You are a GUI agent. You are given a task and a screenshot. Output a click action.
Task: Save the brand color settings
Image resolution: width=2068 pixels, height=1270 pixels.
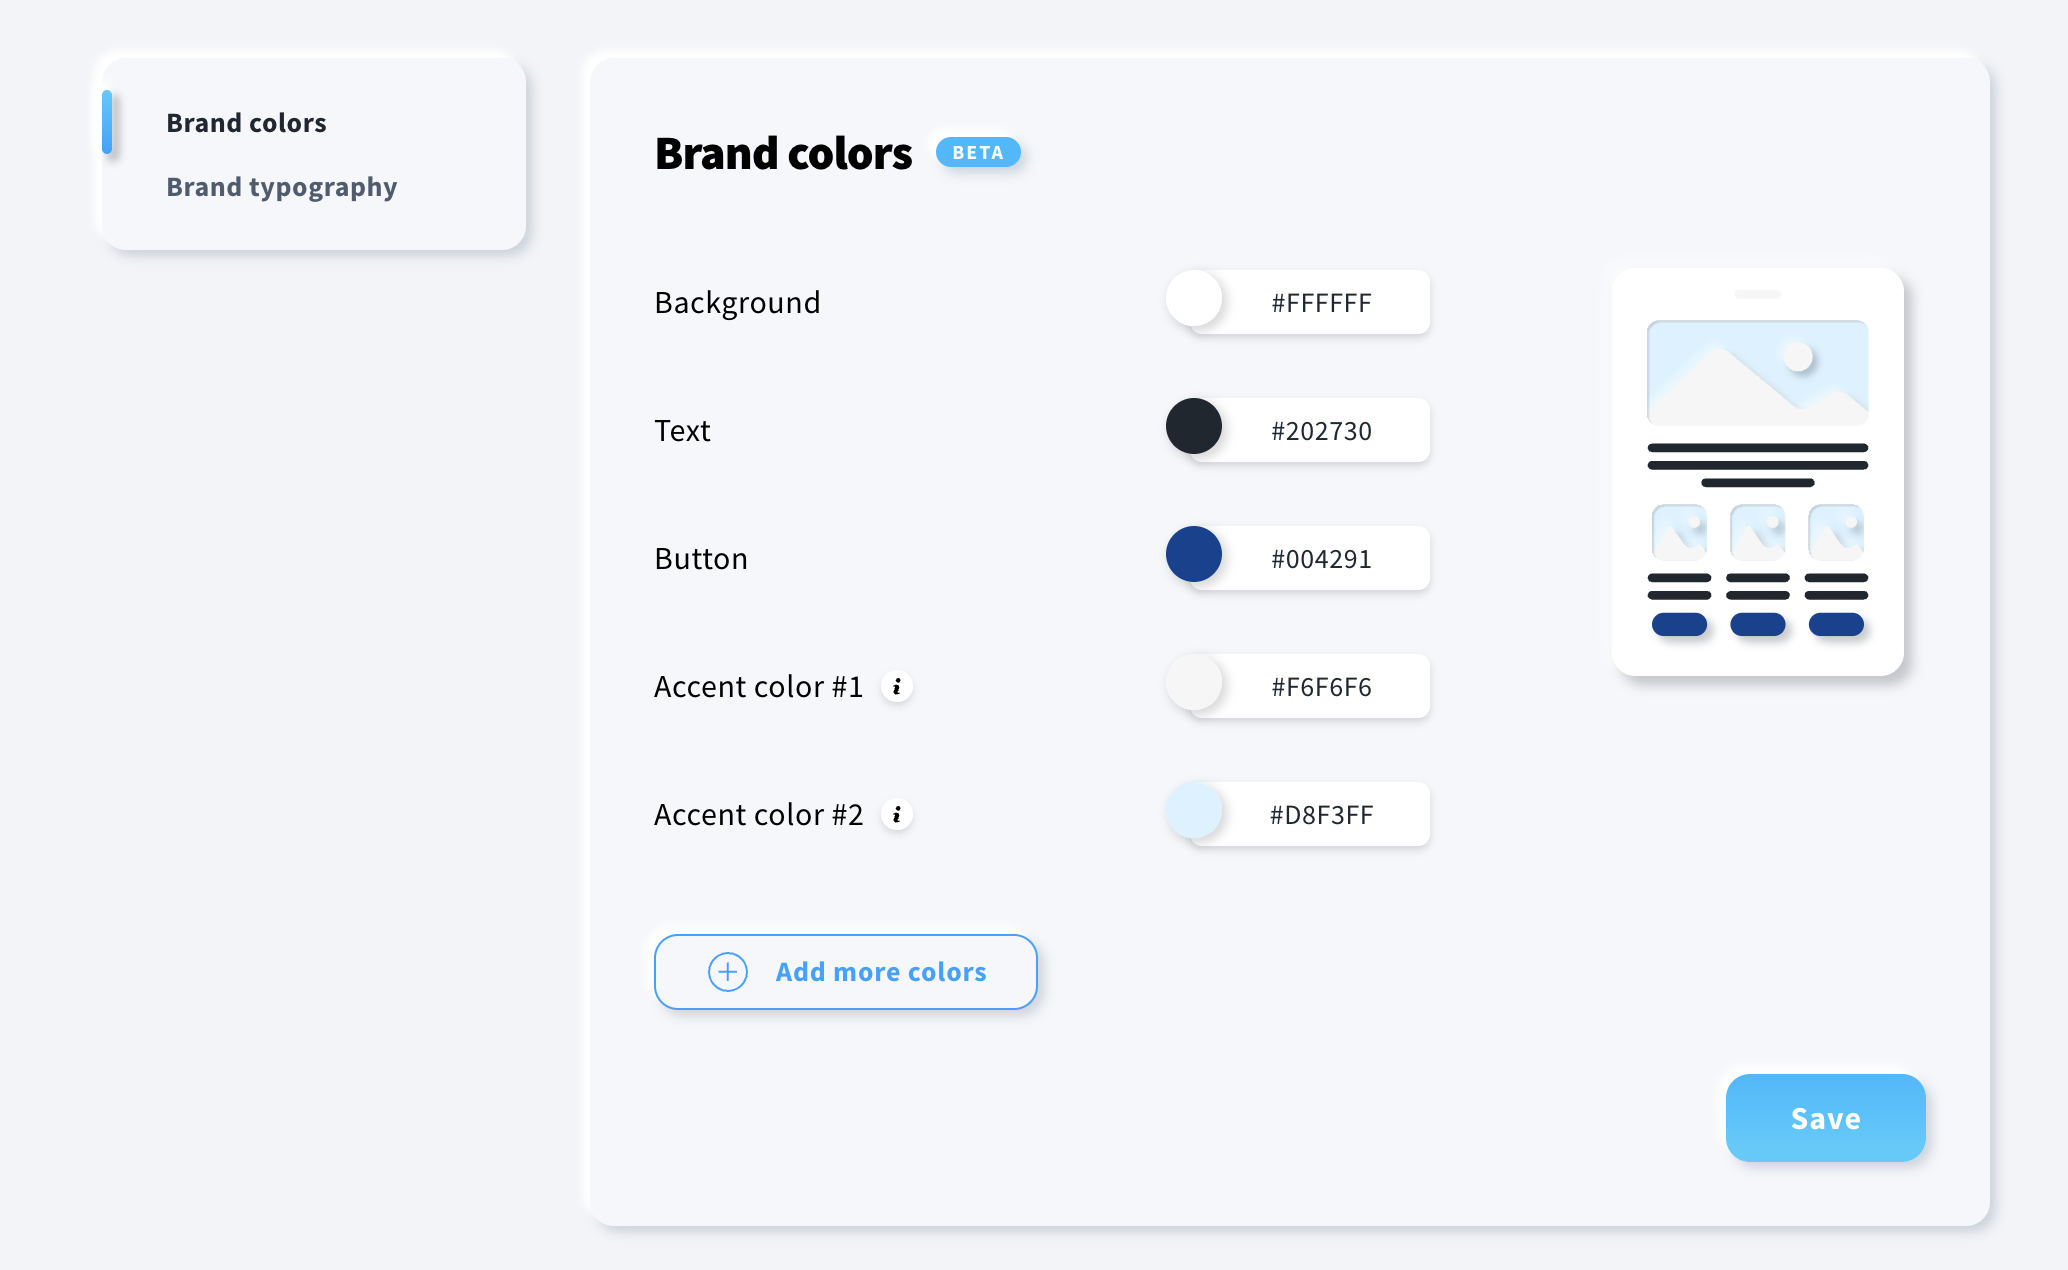tap(1824, 1118)
